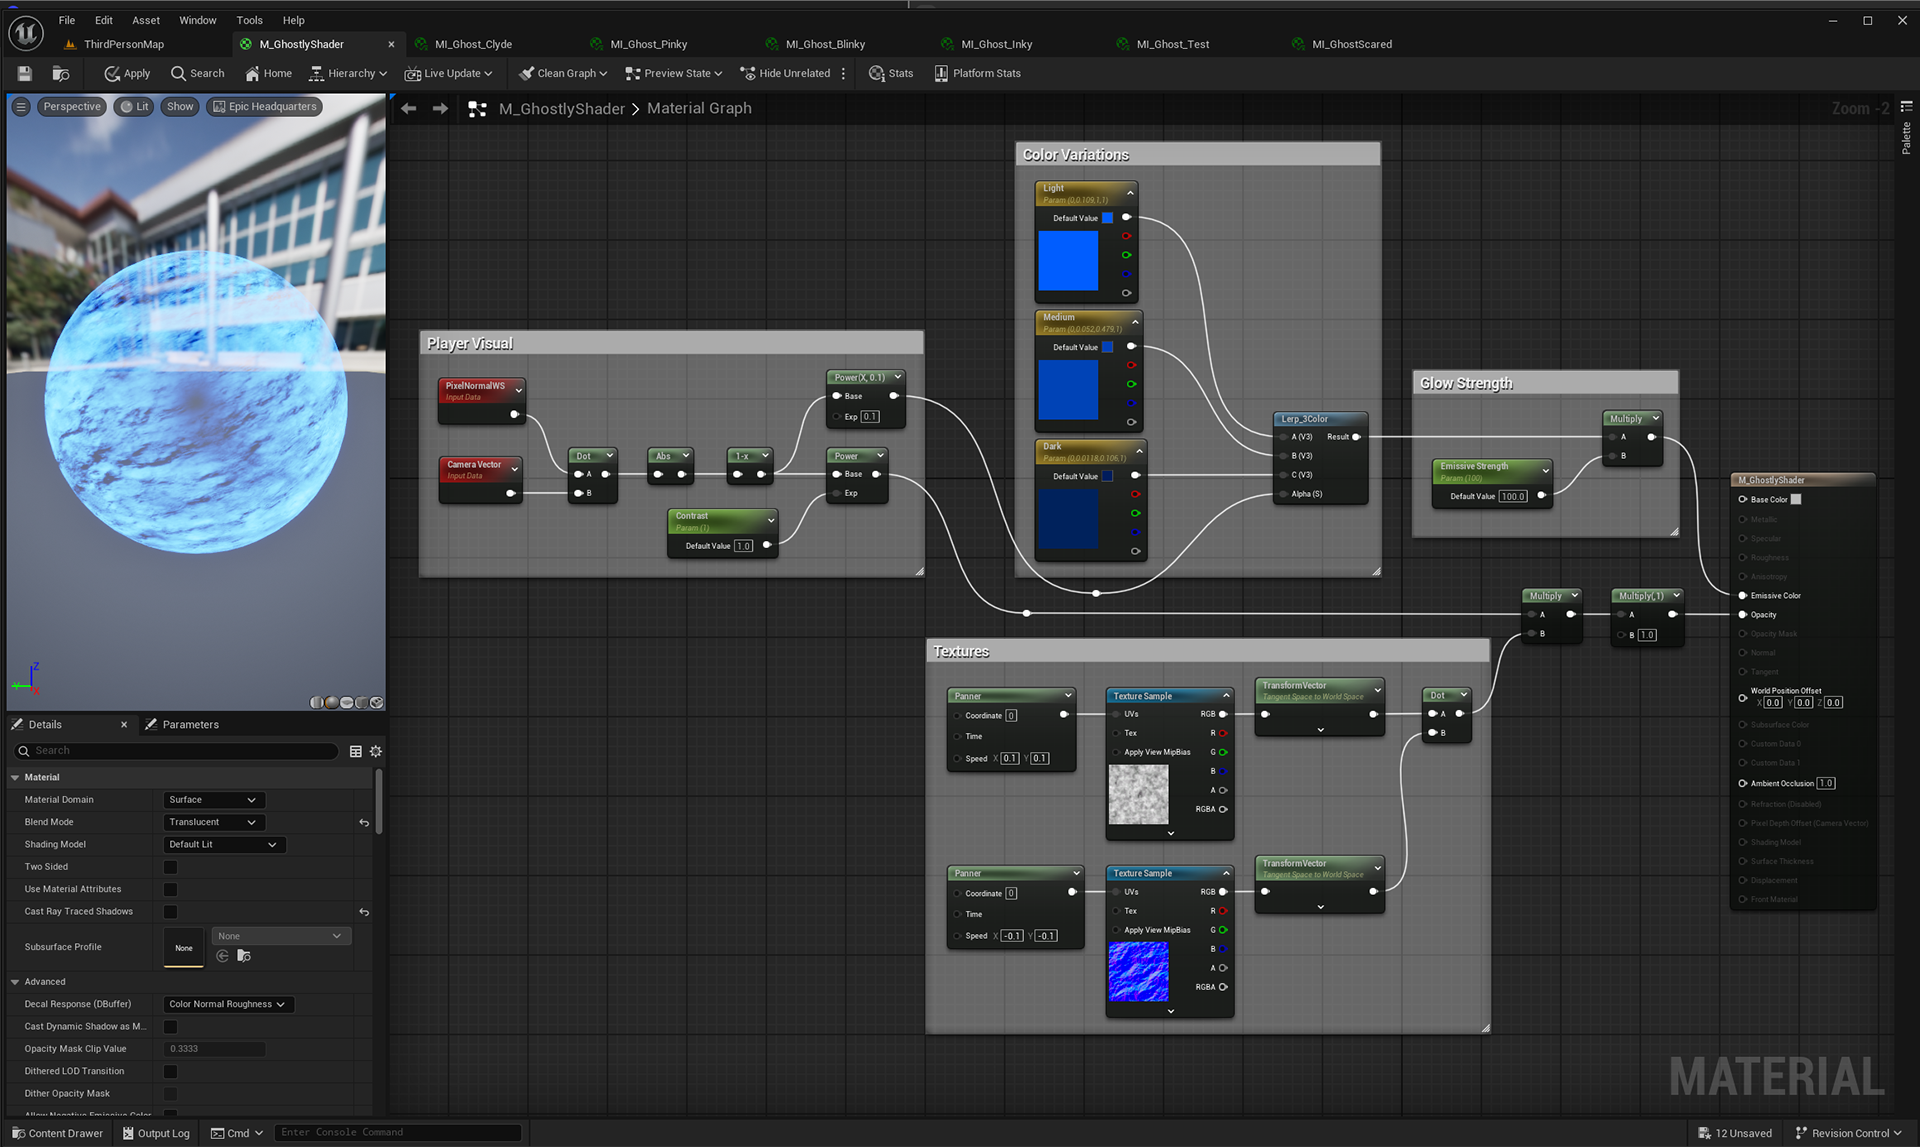1920x1147 pixels.
Task: Switch to the MI_Ghost_Pinky tab
Action: (x=648, y=44)
